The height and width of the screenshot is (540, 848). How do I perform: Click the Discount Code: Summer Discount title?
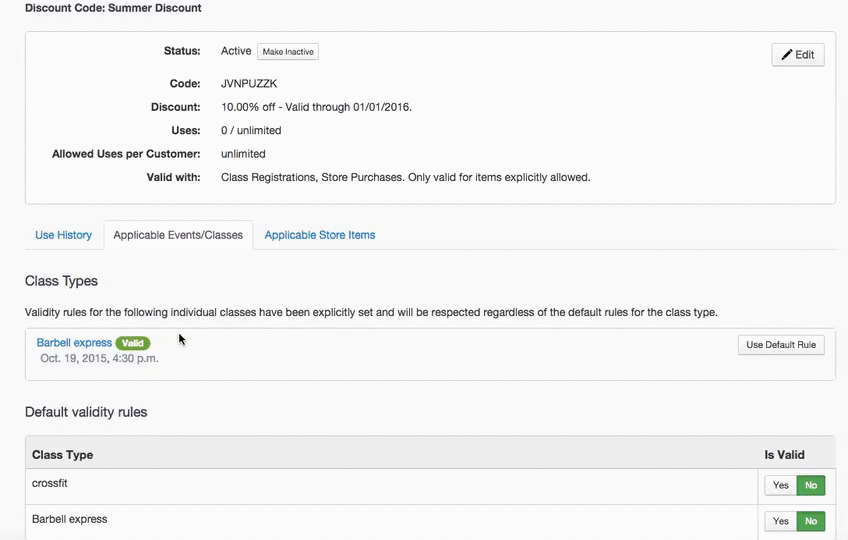(113, 8)
